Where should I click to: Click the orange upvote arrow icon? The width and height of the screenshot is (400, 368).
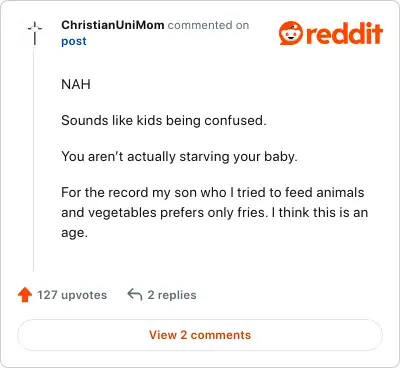point(25,295)
